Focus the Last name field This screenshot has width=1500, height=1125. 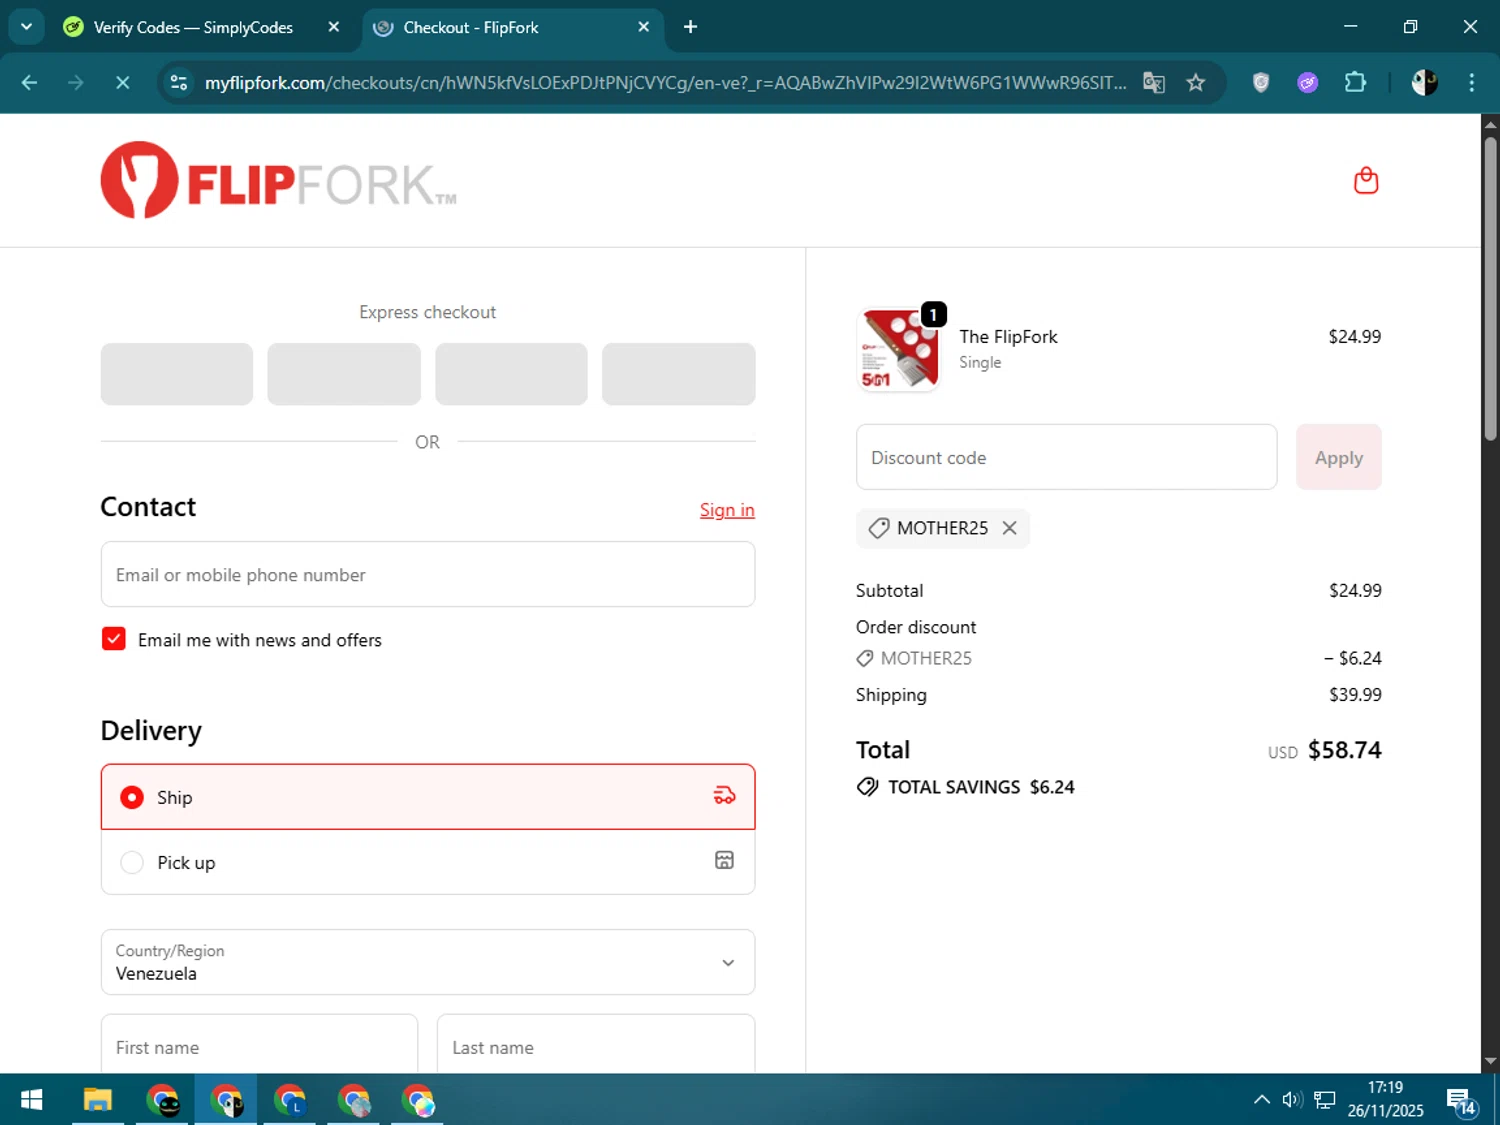click(596, 1044)
